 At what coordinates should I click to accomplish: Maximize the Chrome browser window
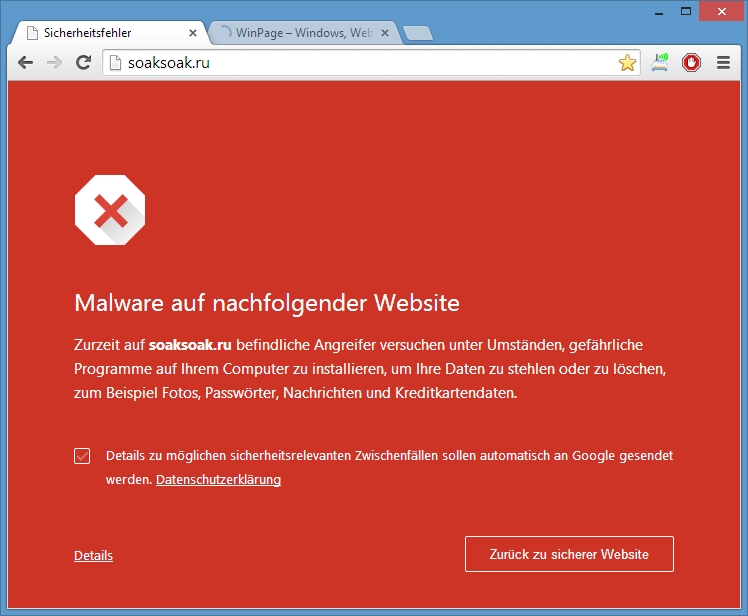tap(686, 11)
